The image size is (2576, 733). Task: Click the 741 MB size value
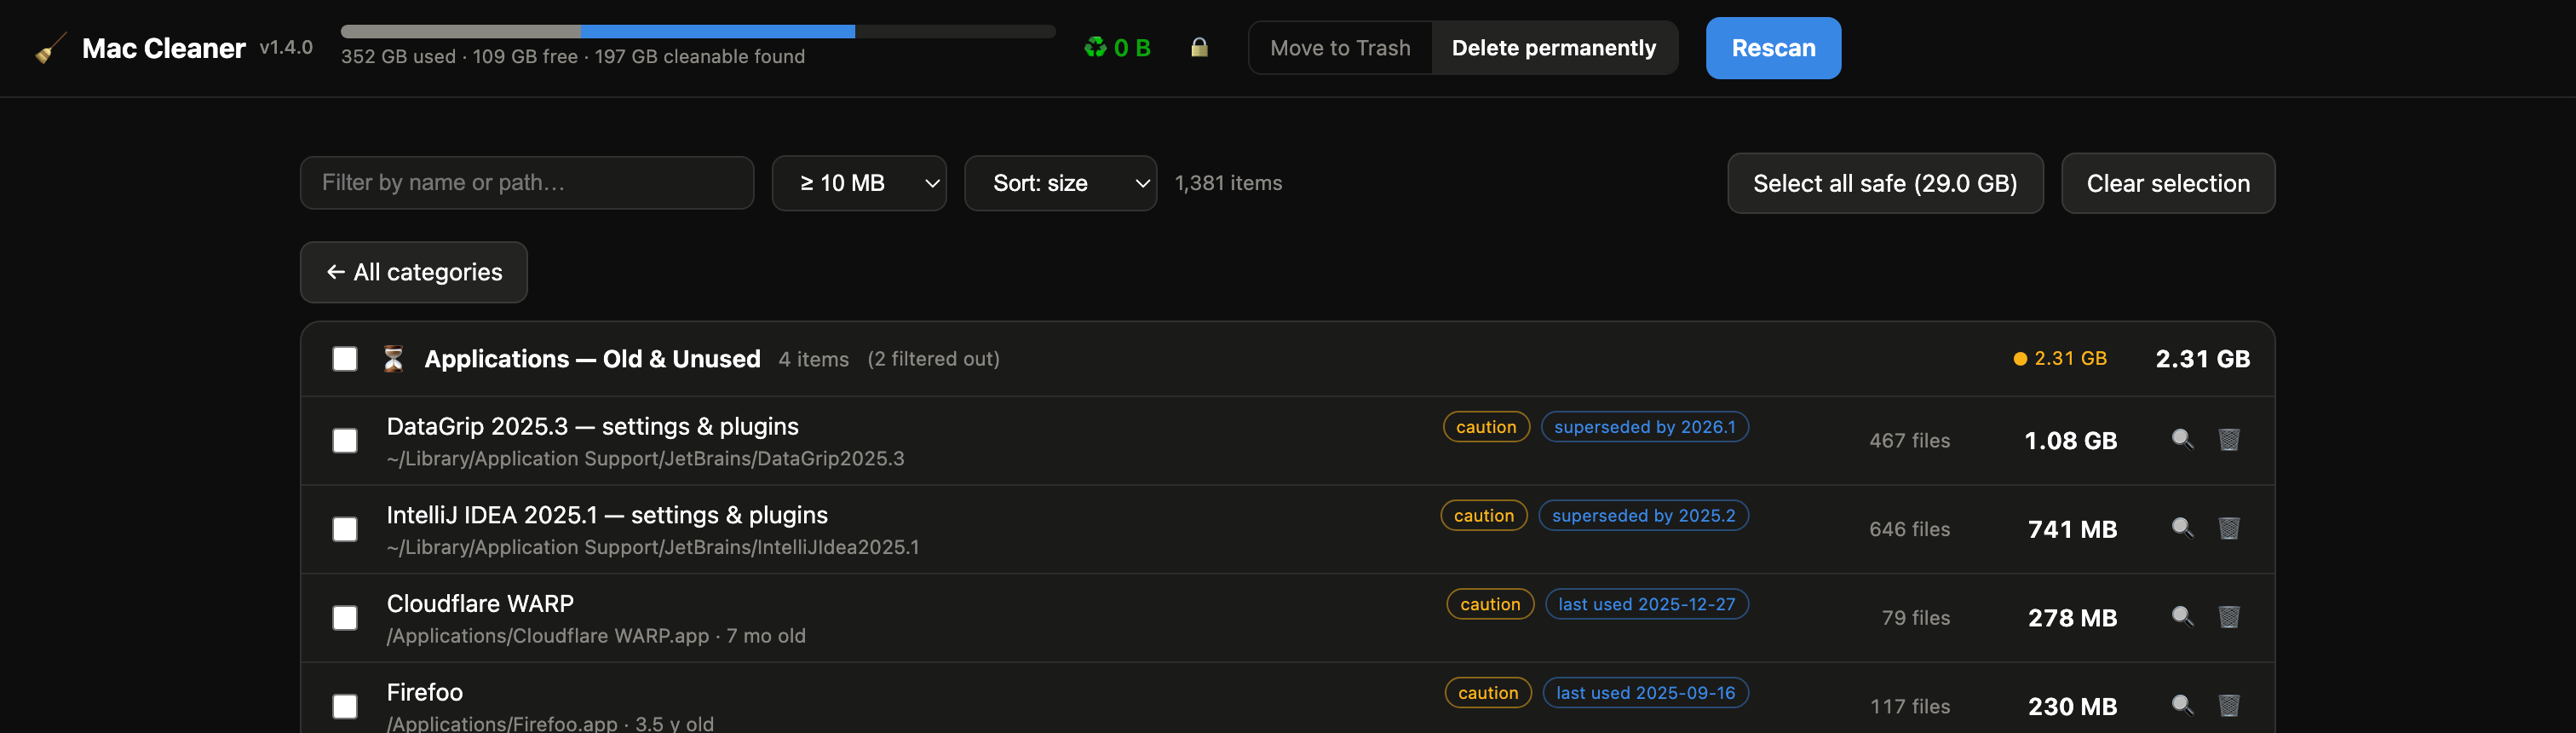[2072, 529]
